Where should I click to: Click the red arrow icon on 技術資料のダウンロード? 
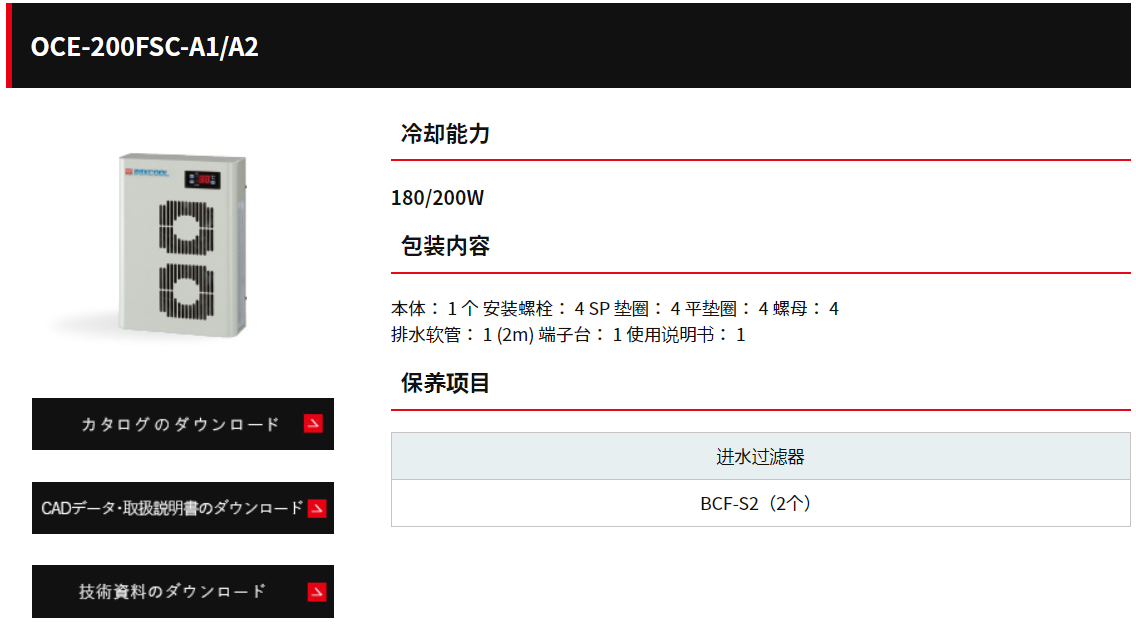click(317, 592)
